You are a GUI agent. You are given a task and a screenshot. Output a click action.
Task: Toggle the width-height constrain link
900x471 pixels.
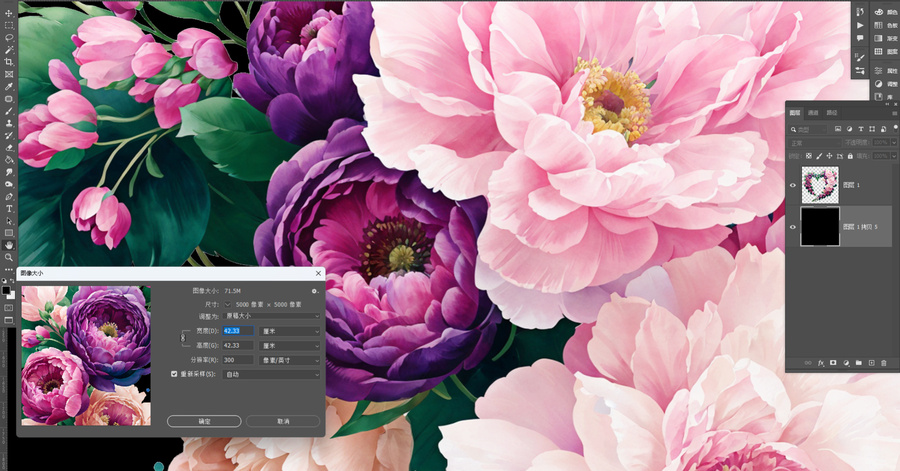(x=183, y=338)
